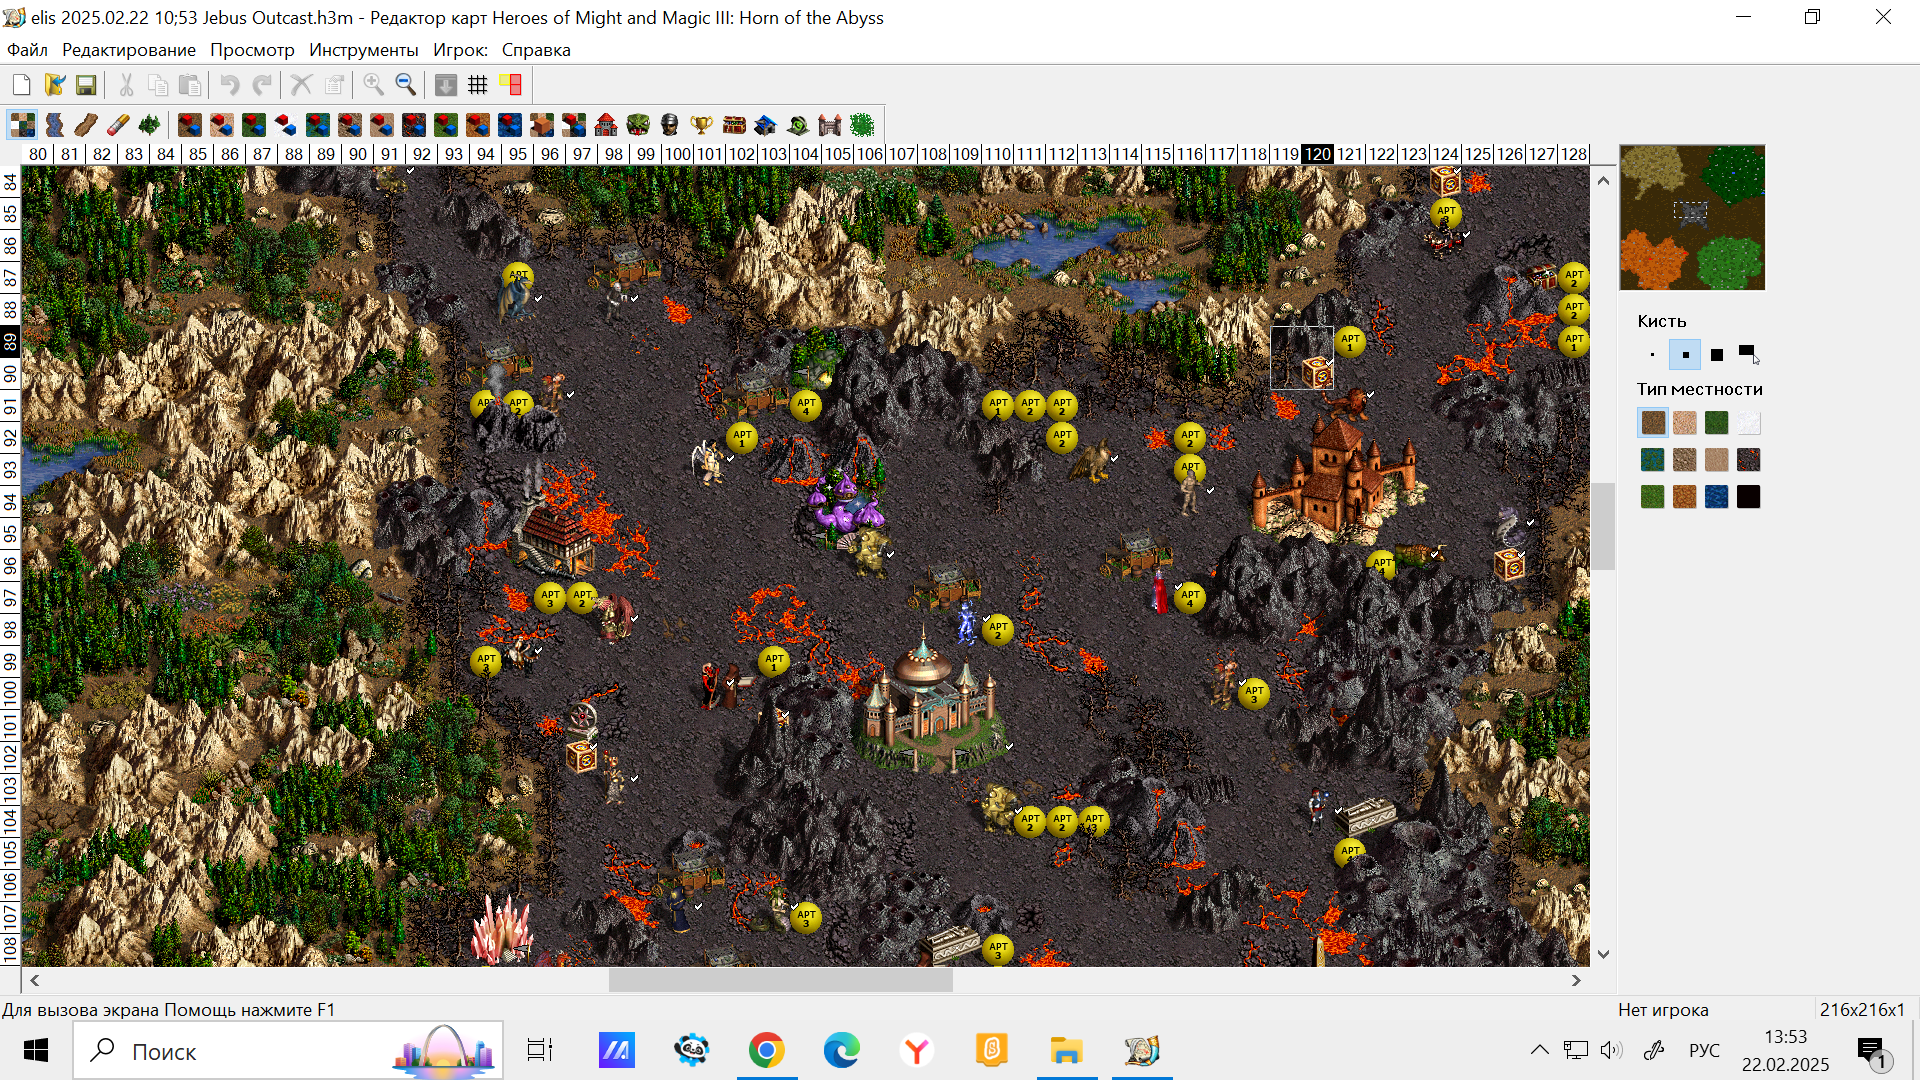Open the Справка menu

click(536, 50)
